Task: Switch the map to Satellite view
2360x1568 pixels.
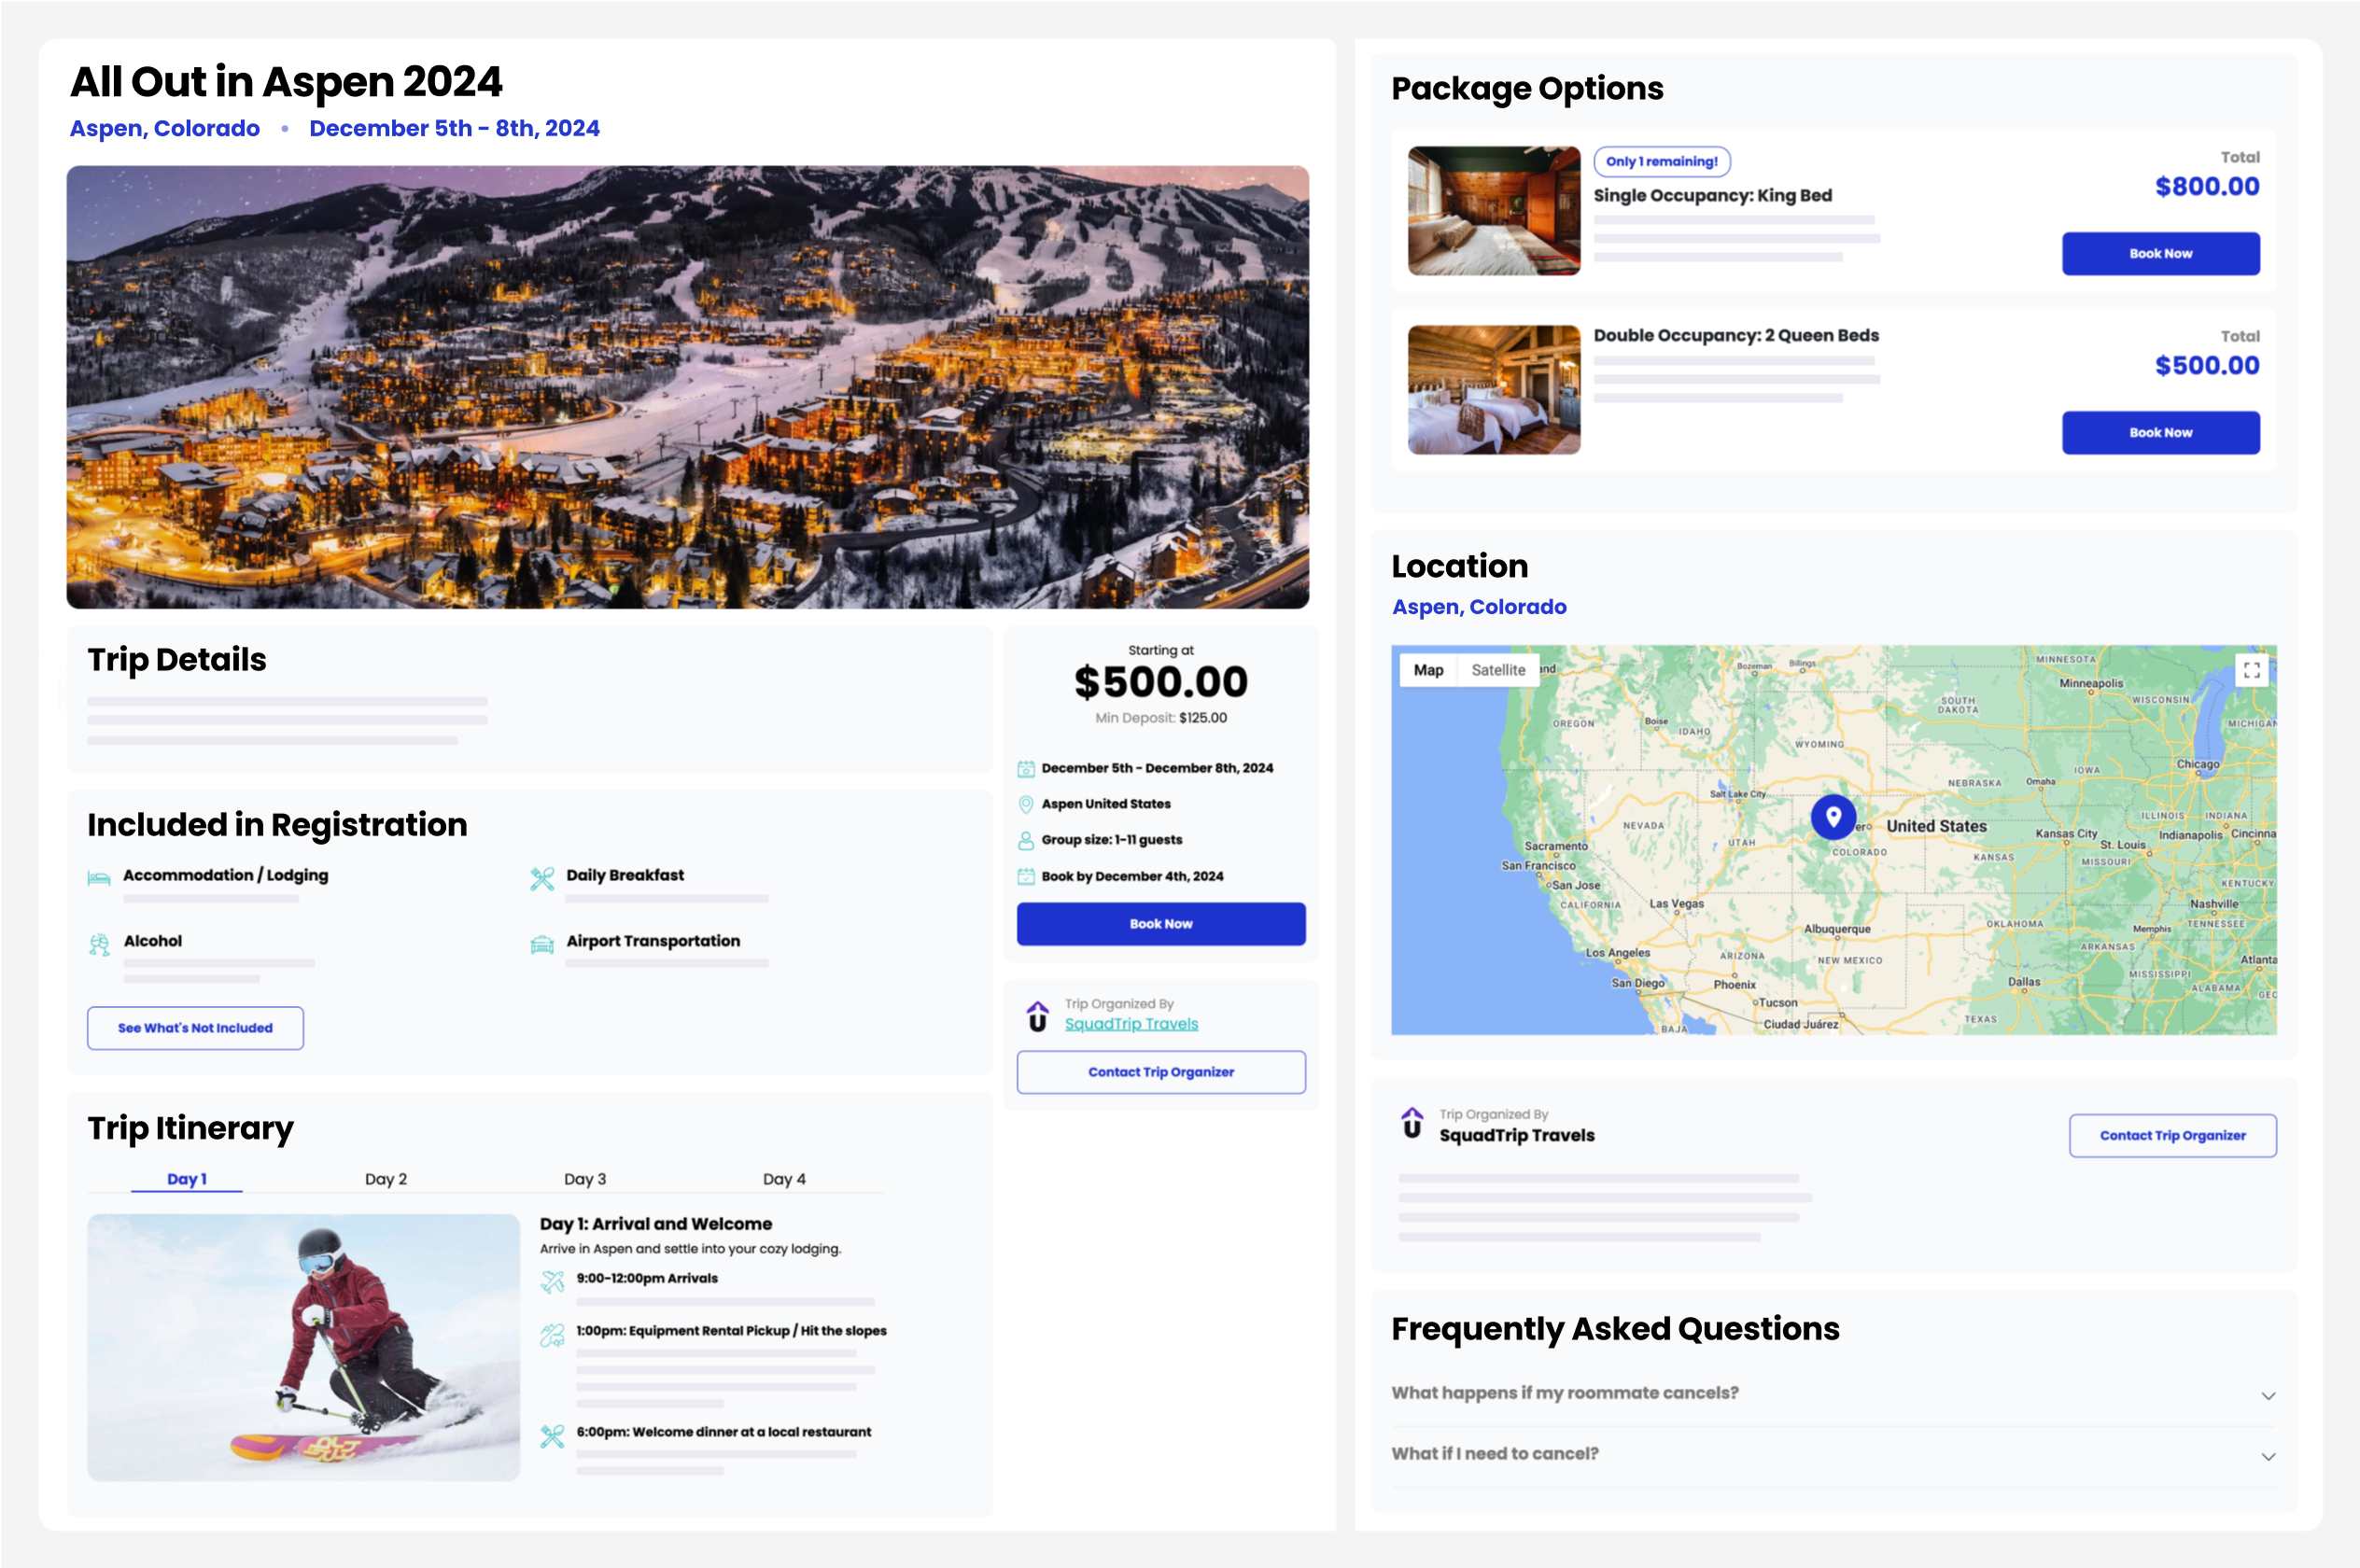Action: (1498, 670)
